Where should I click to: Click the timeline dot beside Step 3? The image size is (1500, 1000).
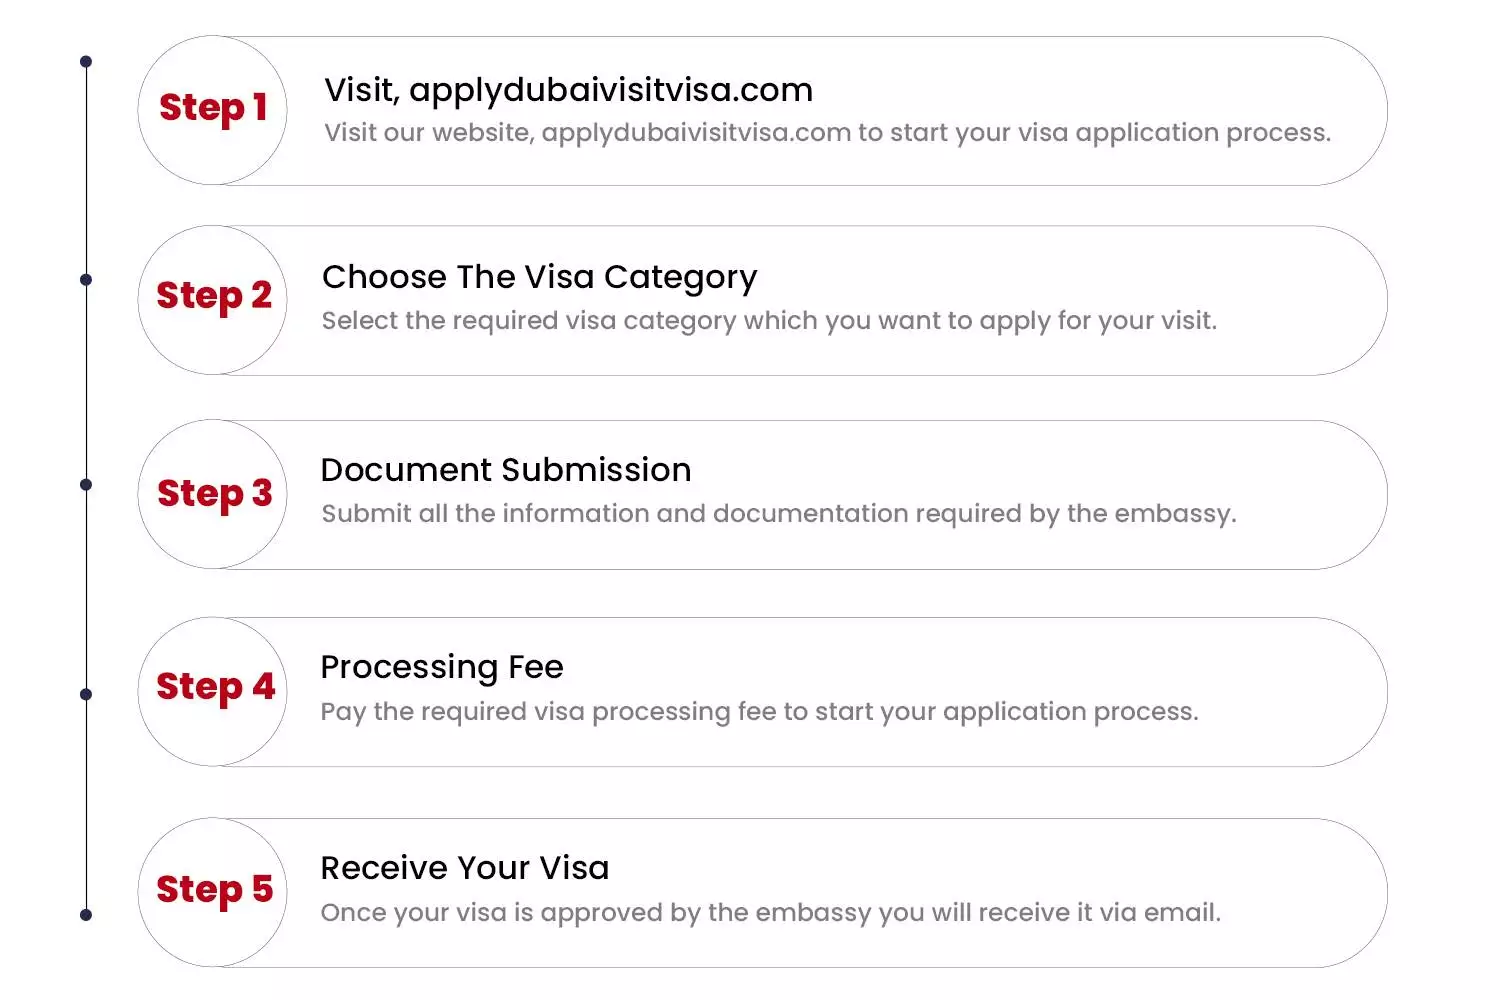pyautogui.click(x=86, y=485)
